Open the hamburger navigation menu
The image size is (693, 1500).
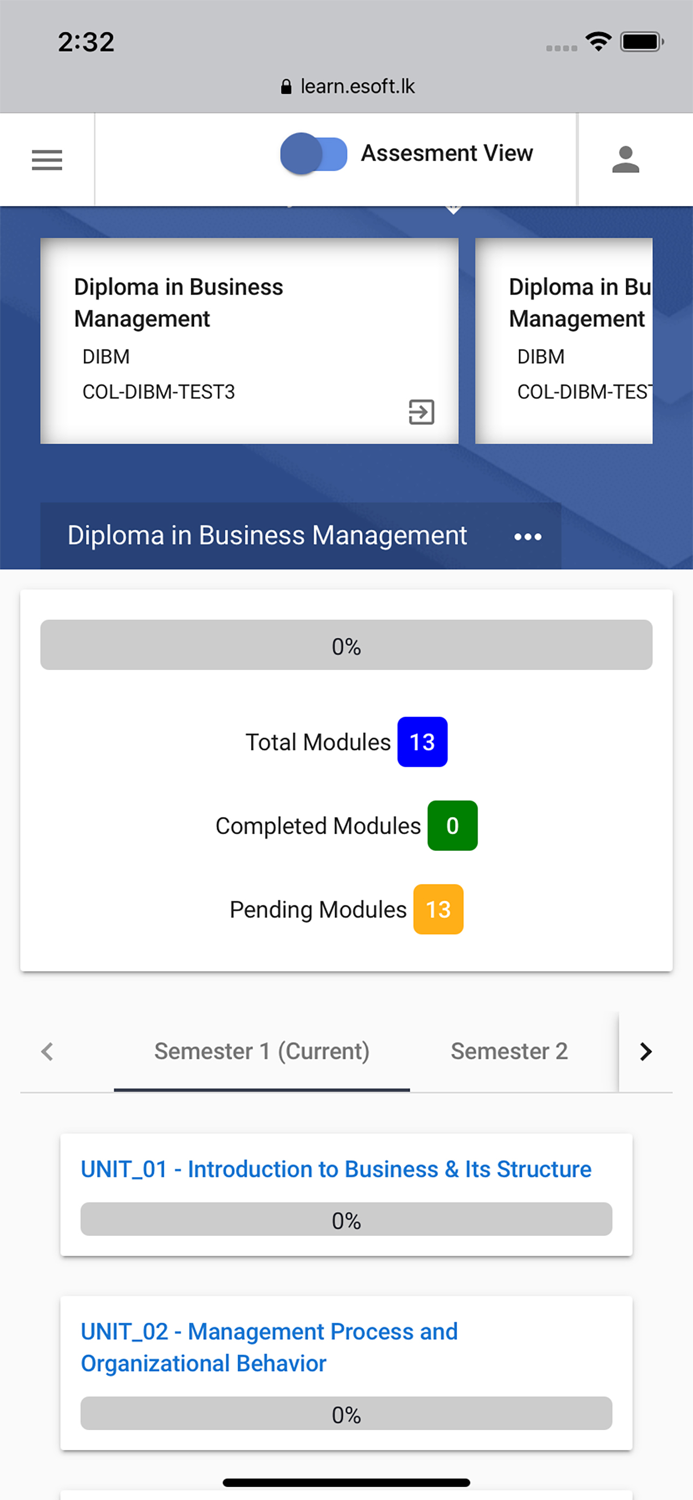(47, 160)
